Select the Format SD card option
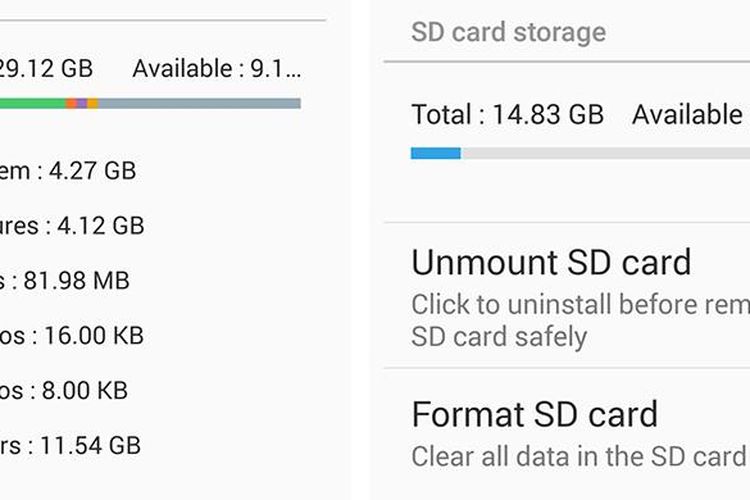This screenshot has height=500, width=750. tap(534, 414)
